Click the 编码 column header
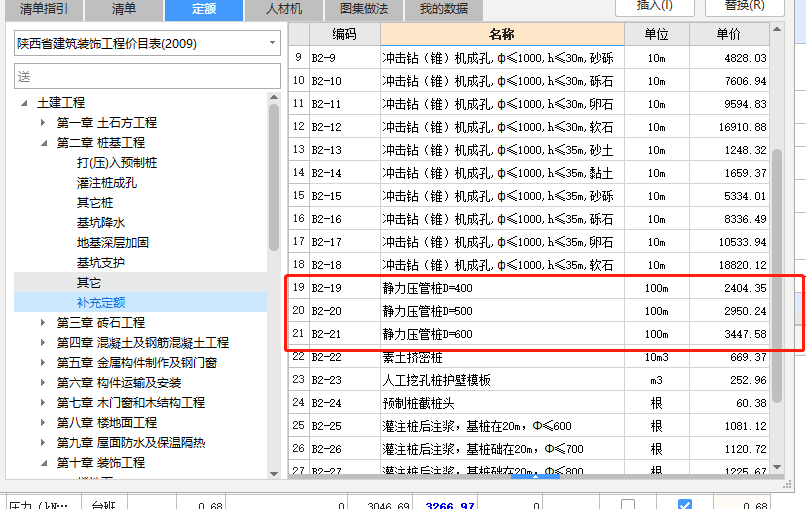The width and height of the screenshot is (806, 509). (344, 34)
